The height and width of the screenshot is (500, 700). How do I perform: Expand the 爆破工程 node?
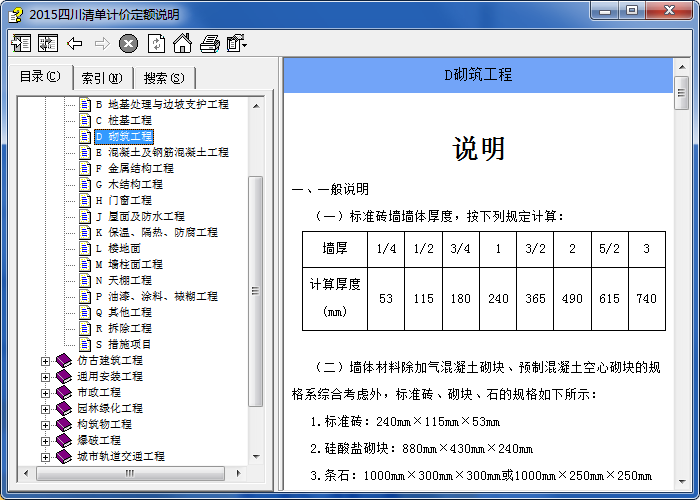pos(45,442)
